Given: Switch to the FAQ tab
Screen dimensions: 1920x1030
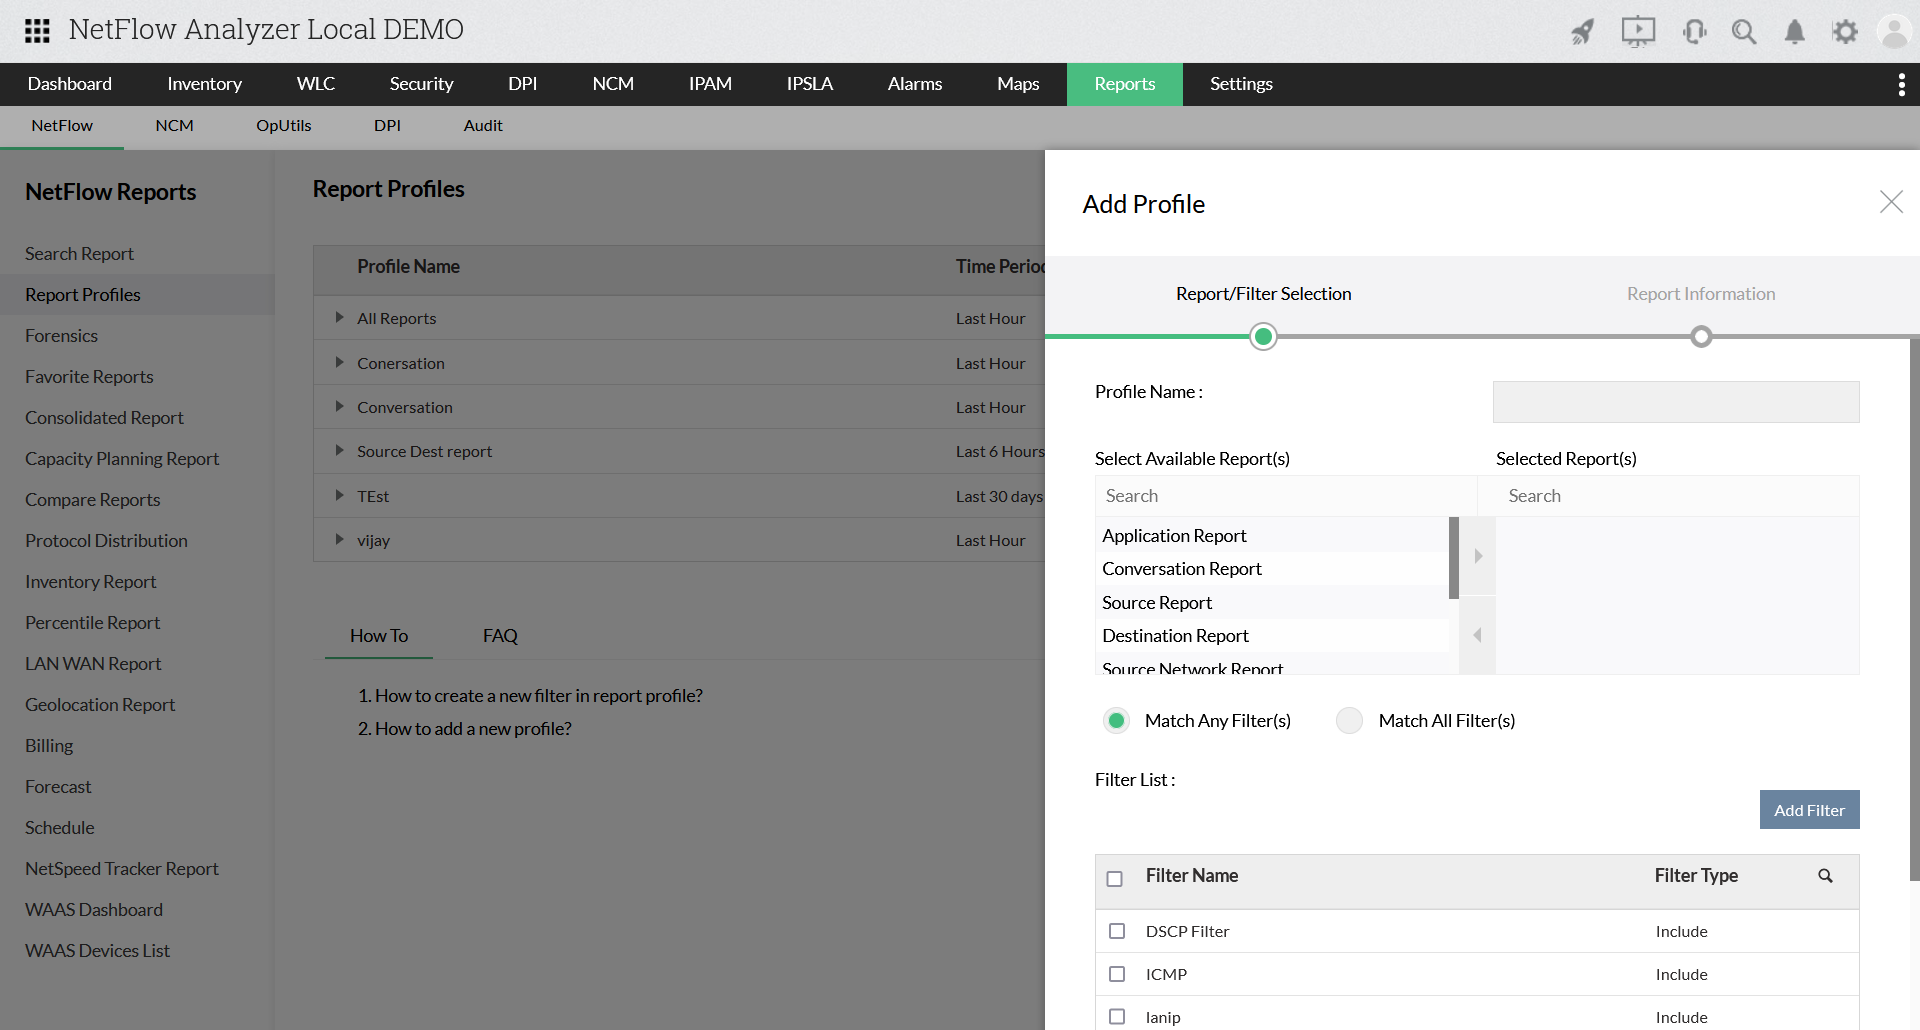Looking at the screenshot, I should point(500,635).
